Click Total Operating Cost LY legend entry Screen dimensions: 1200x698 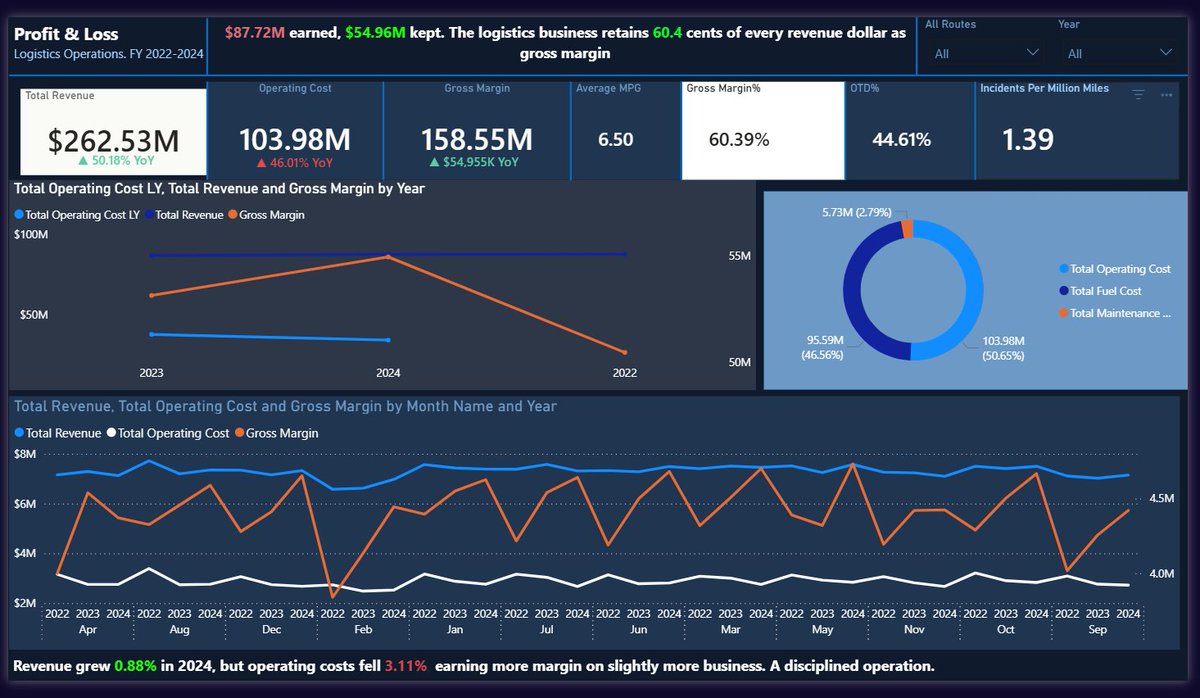[76, 215]
